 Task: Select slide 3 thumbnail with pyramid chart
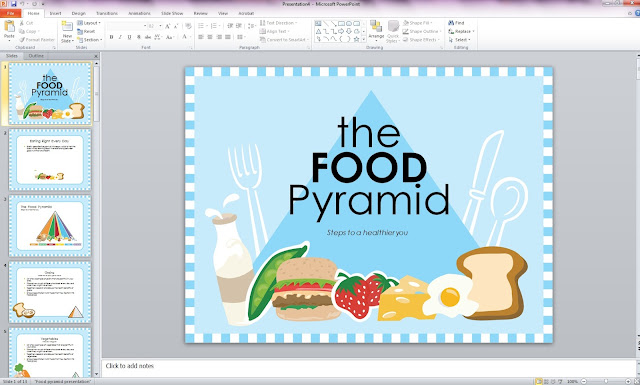(x=50, y=226)
